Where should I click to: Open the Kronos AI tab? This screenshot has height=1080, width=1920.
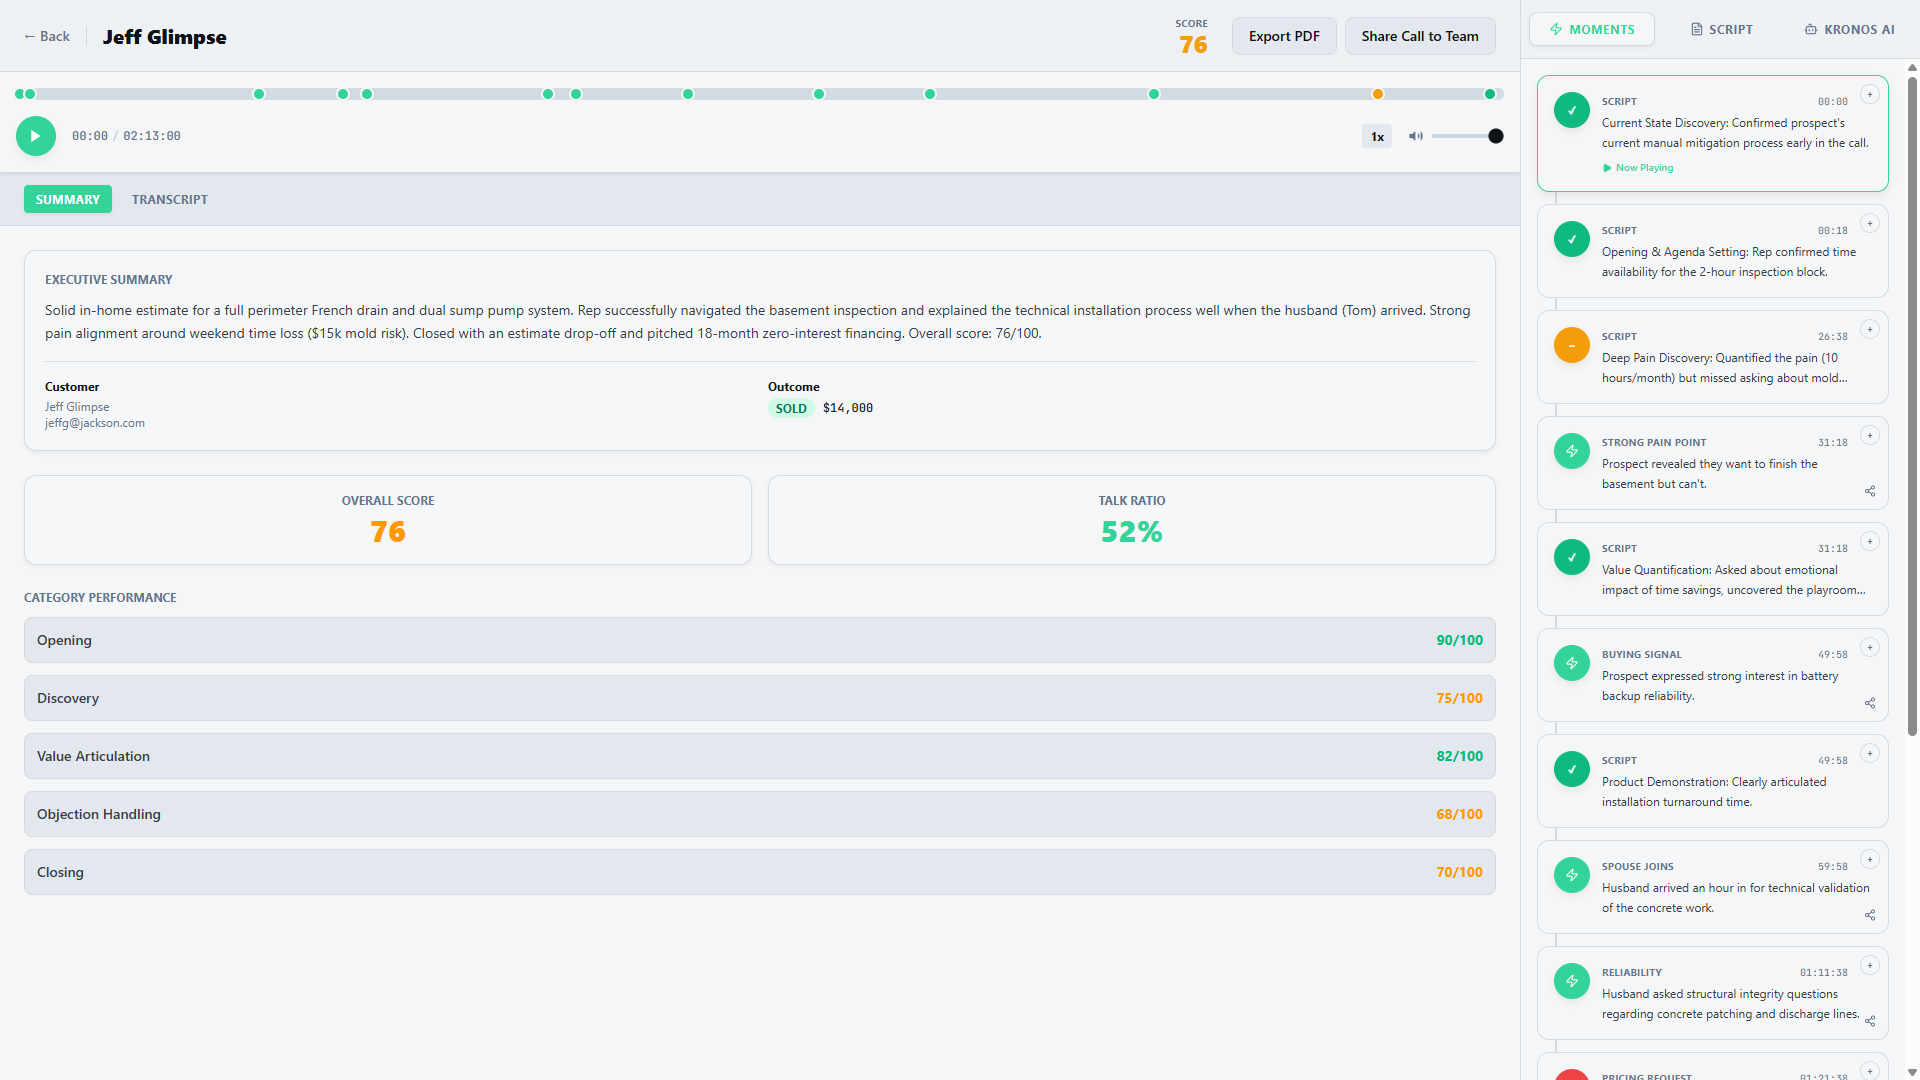point(1849,29)
